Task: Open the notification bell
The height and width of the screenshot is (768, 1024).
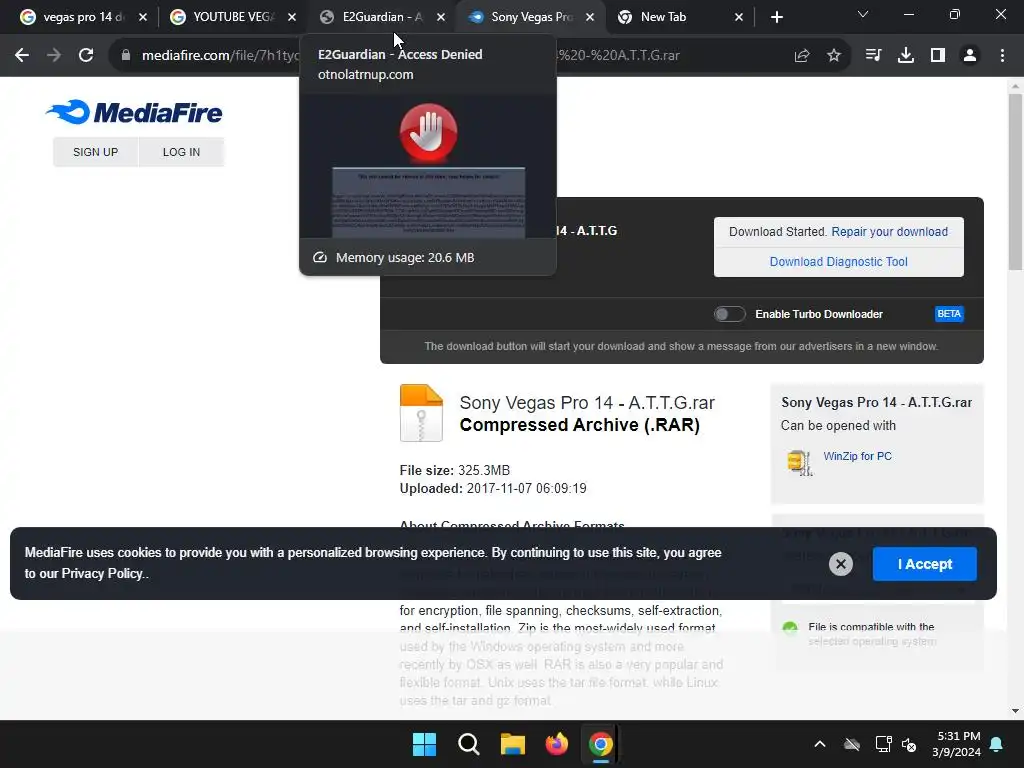Action: click(997, 744)
